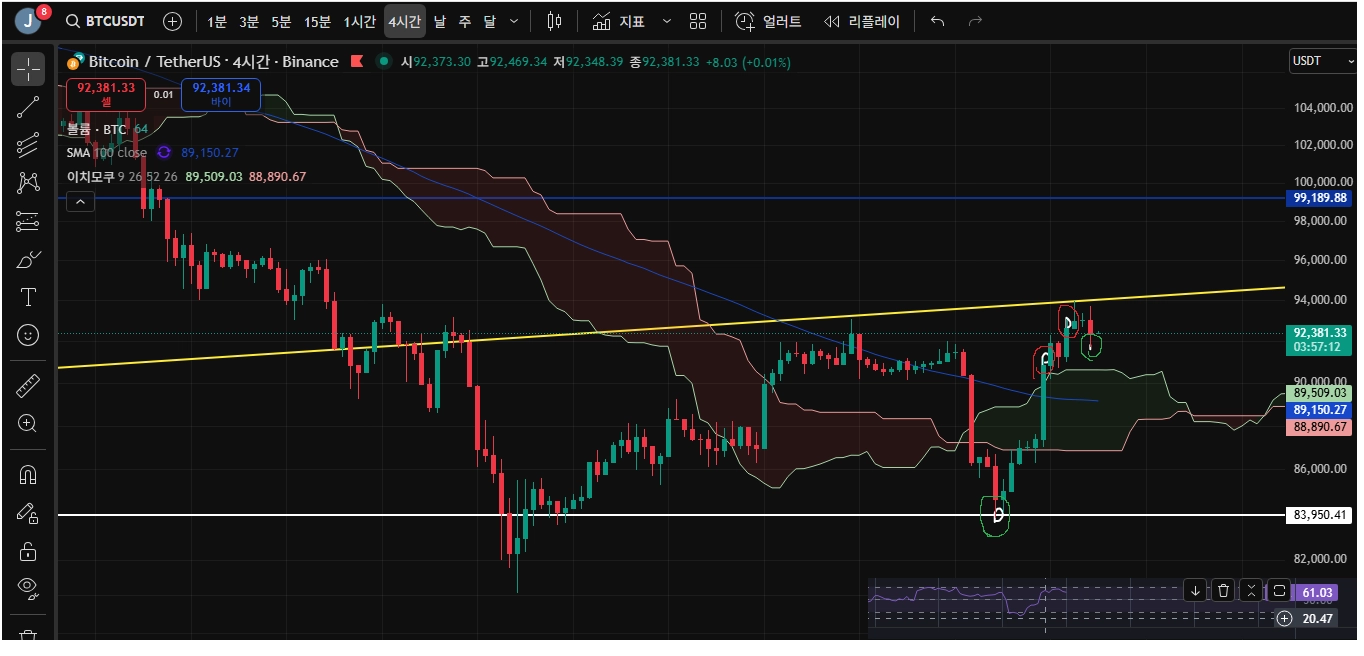
Task: Select the trend line drawing tool
Action: pyautogui.click(x=28, y=108)
